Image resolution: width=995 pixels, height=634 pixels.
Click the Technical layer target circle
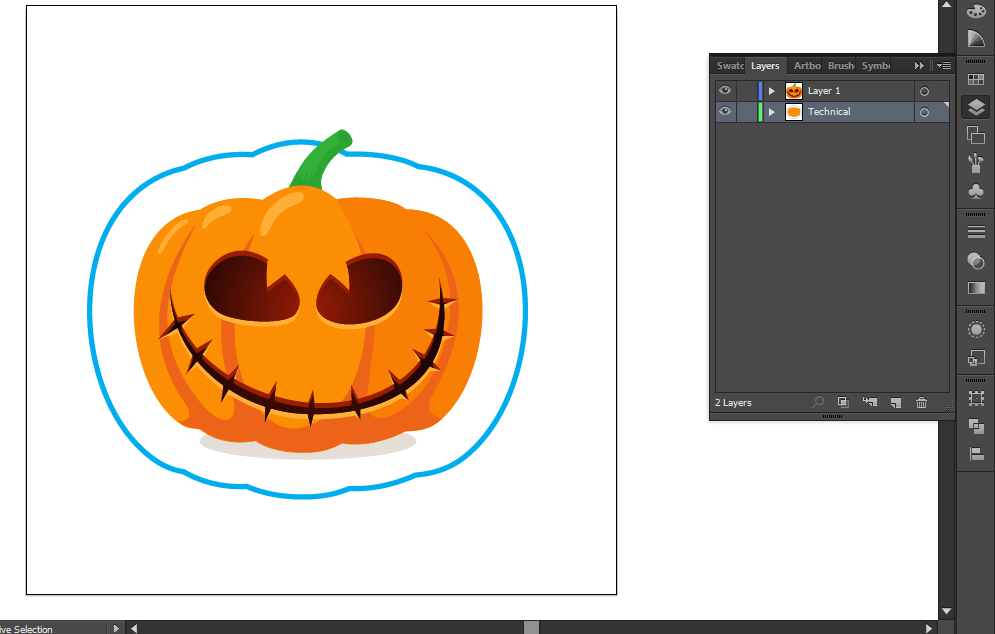(x=924, y=112)
